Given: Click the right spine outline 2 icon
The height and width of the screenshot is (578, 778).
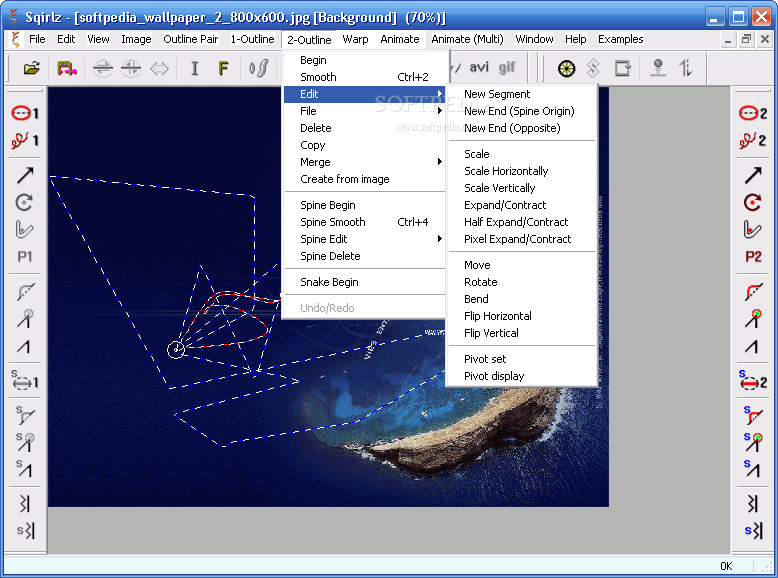Looking at the screenshot, I should coord(753,381).
